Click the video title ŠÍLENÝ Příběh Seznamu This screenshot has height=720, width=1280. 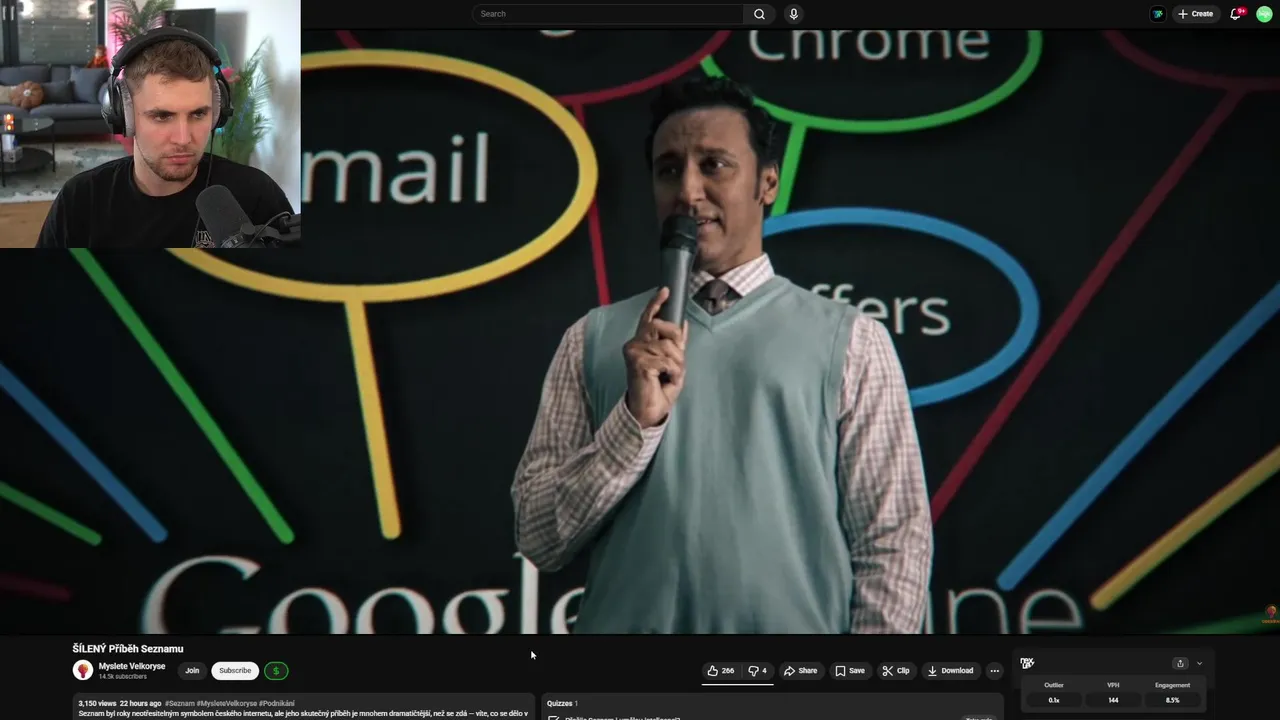128,649
